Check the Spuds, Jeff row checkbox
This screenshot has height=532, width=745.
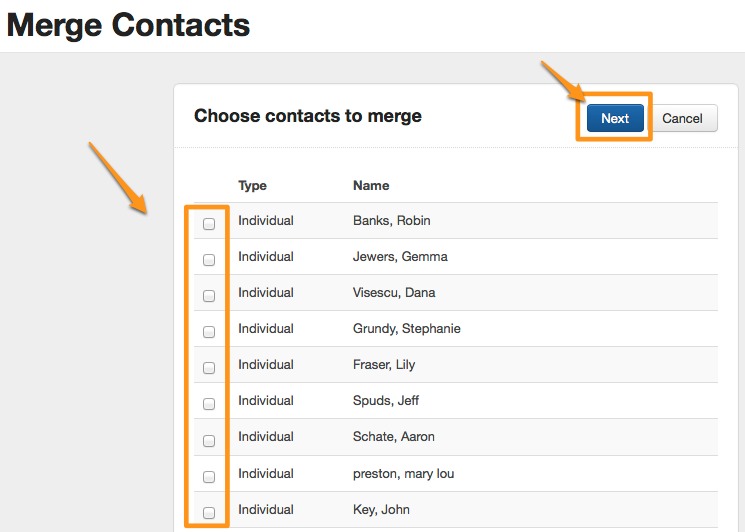(x=209, y=404)
